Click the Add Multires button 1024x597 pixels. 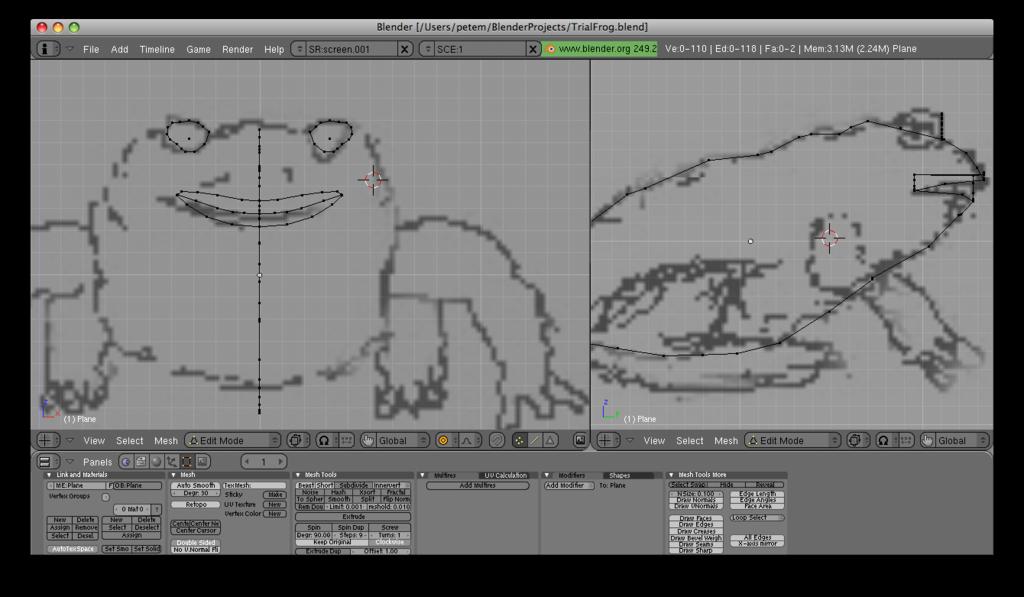(x=477, y=485)
